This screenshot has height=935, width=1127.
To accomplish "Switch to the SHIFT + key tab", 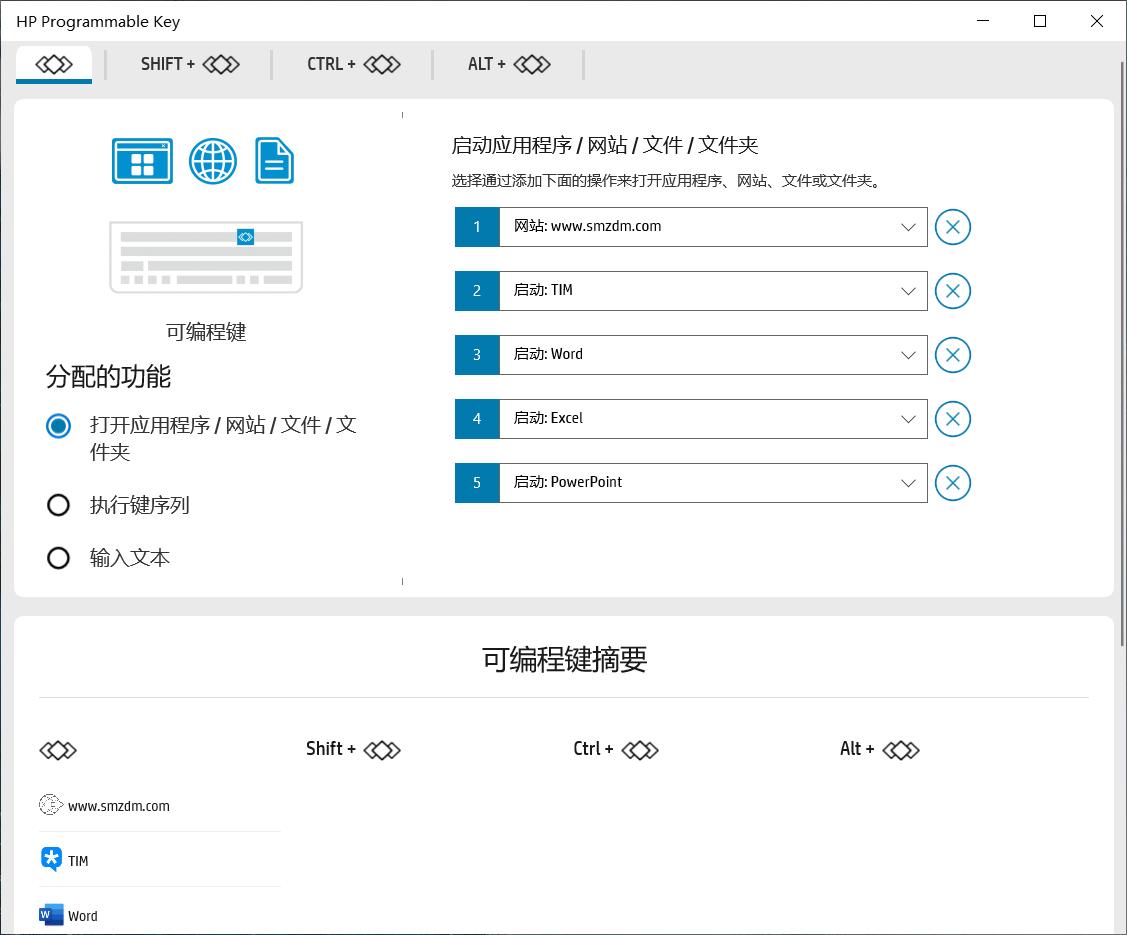I will tap(190, 64).
